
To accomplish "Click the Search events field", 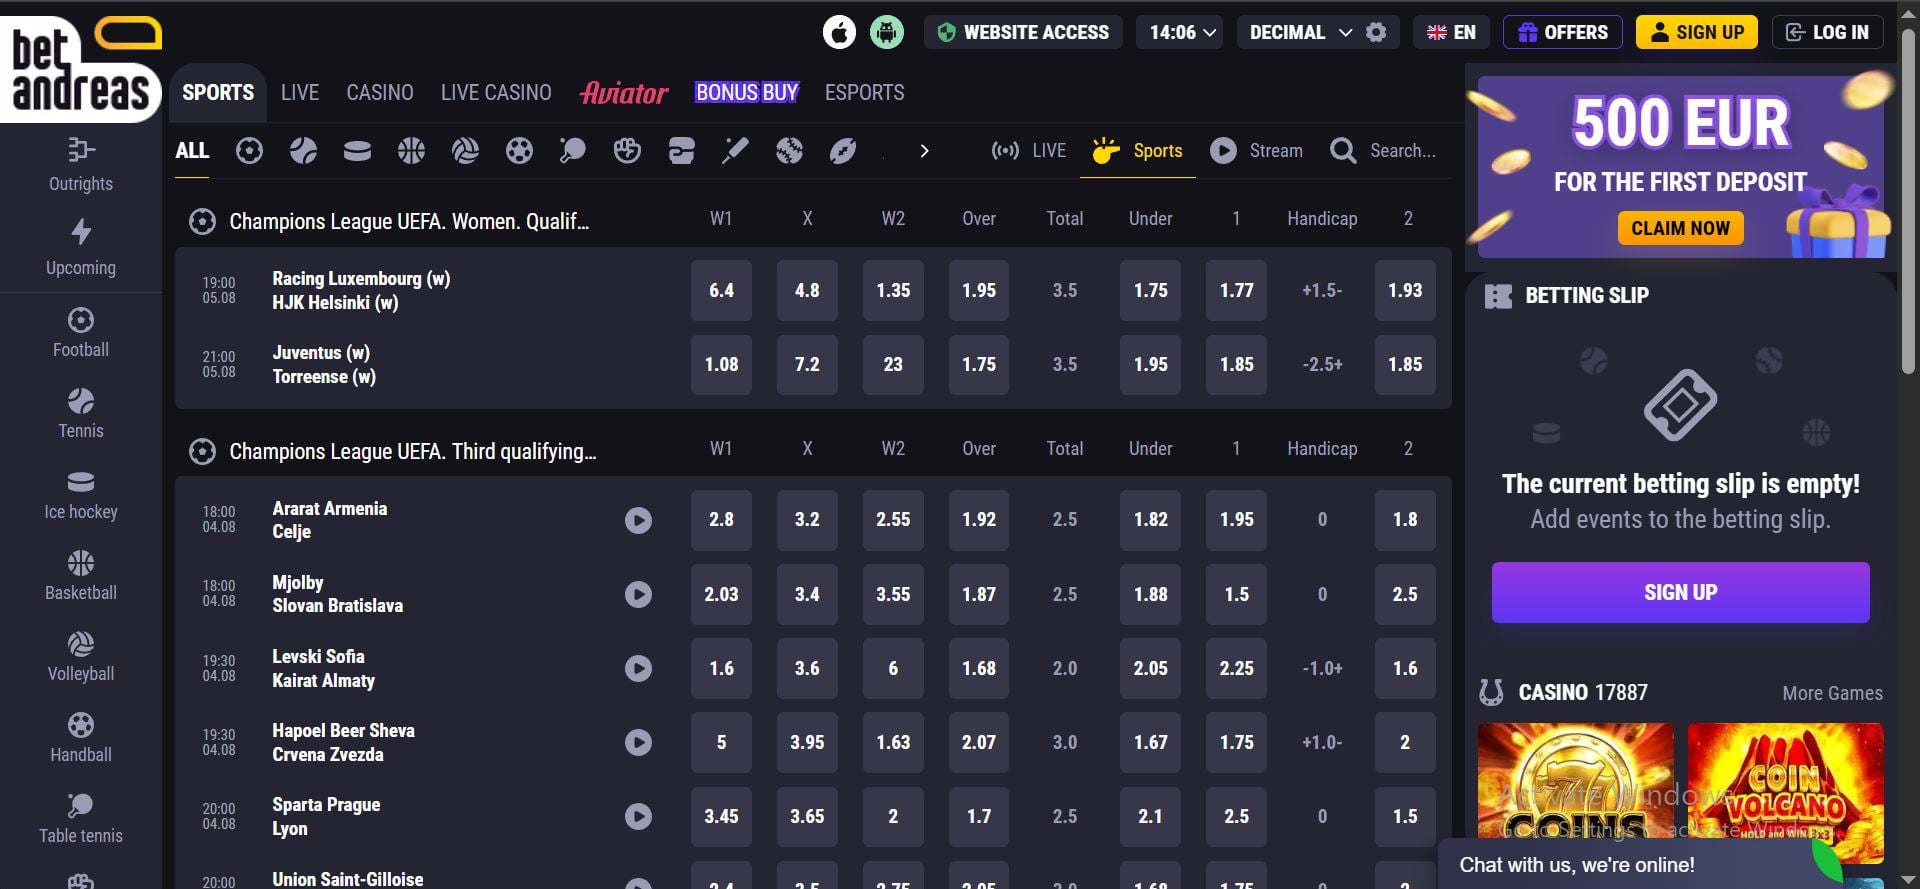I will [1384, 151].
